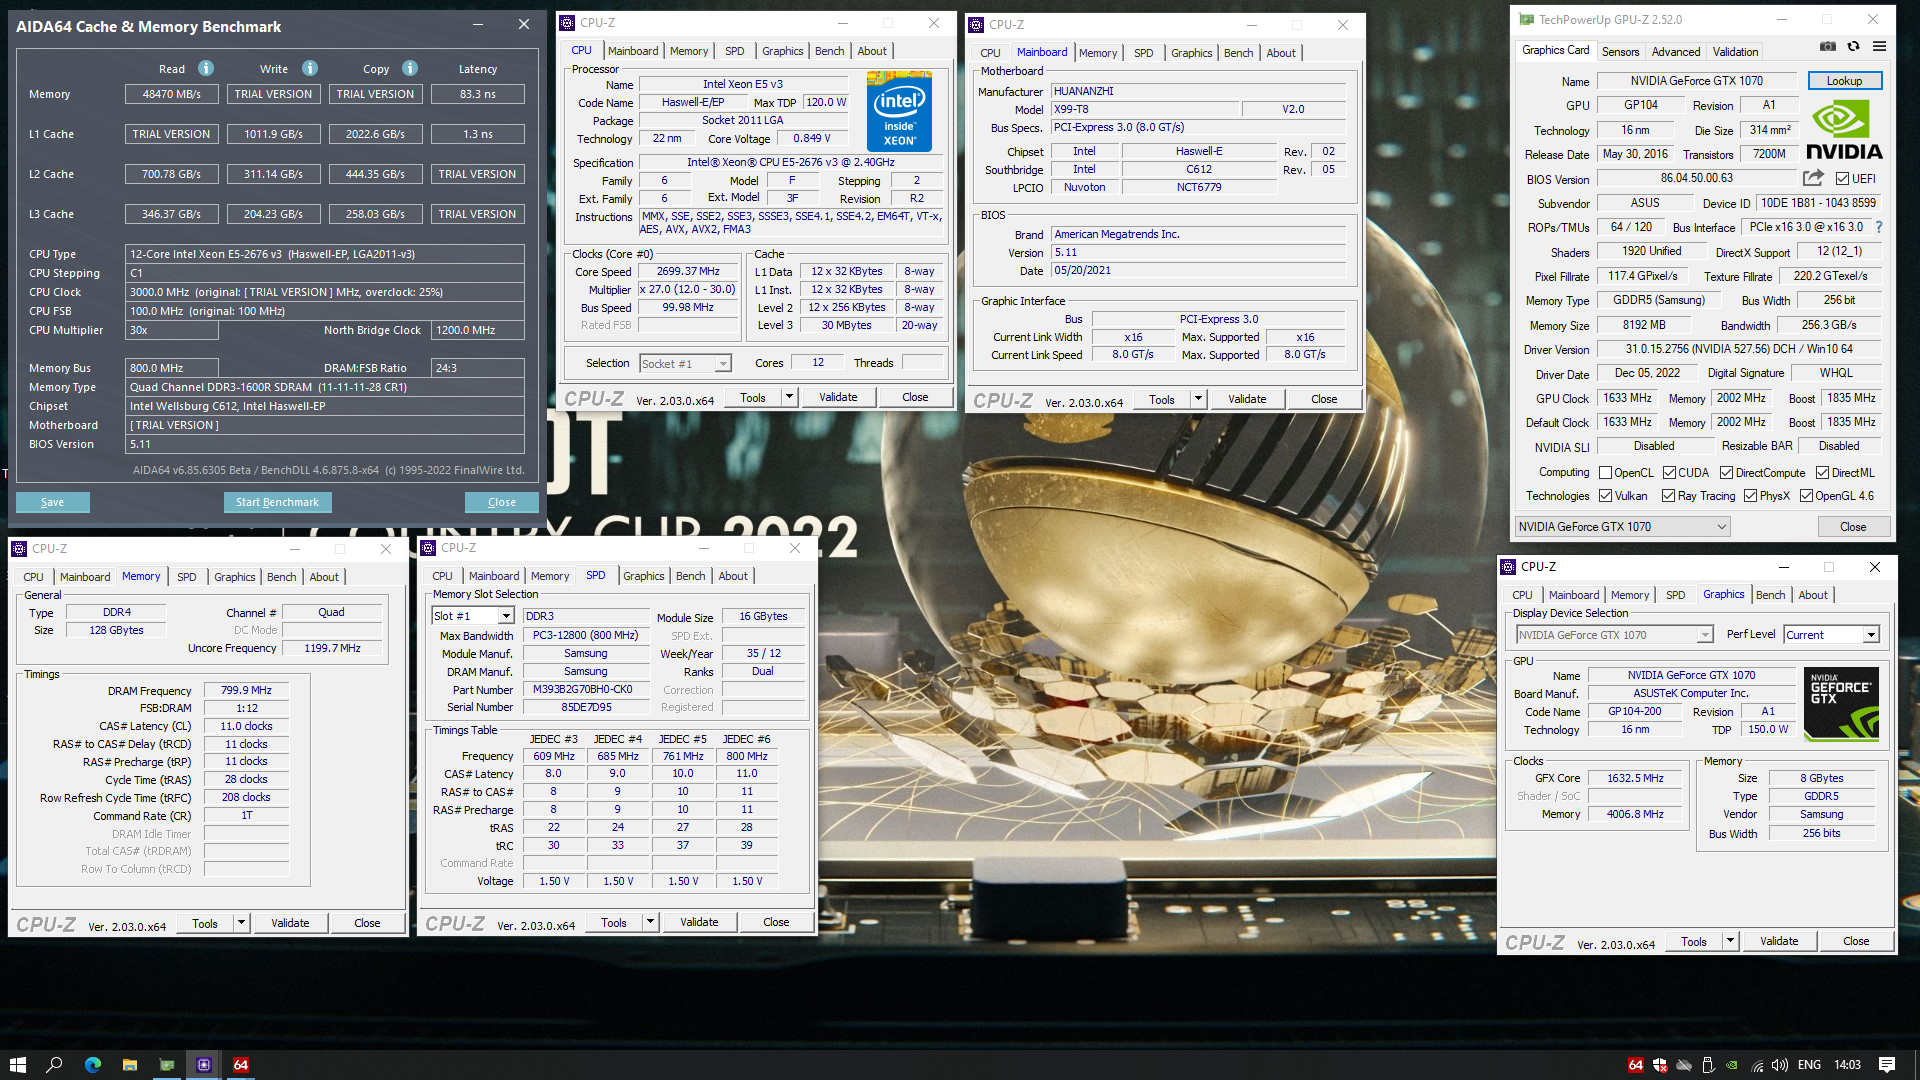Open the Windows Start menu

(17, 1065)
